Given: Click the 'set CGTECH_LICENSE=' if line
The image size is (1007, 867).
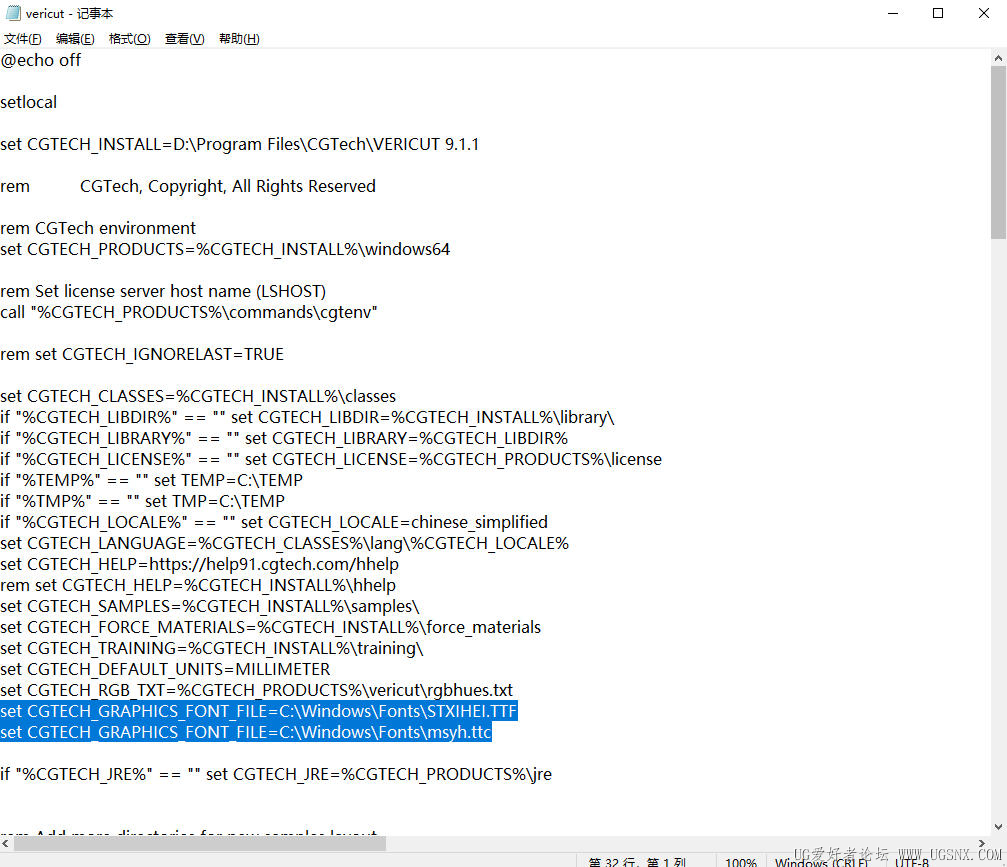Looking at the screenshot, I should pos(331,459).
